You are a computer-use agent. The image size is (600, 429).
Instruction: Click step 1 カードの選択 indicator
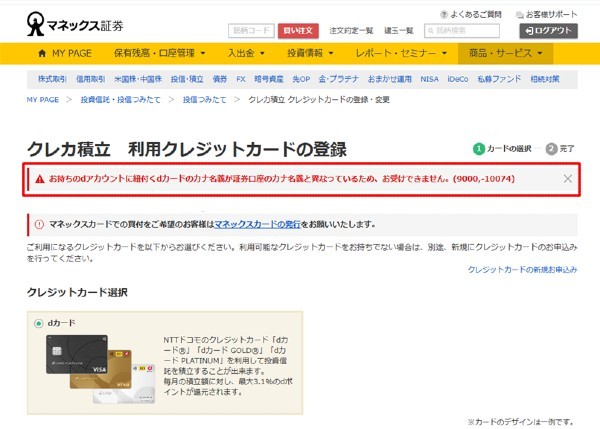pos(502,148)
